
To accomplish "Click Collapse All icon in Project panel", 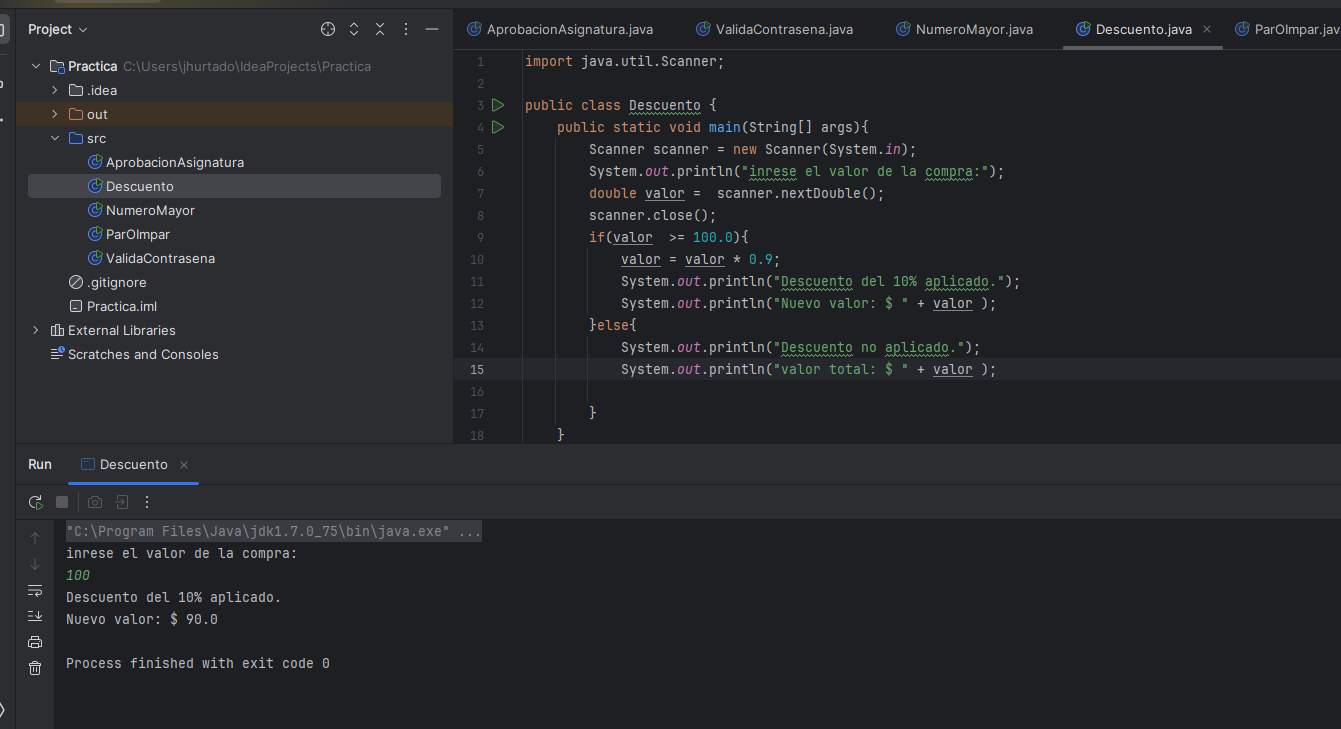I will [x=380, y=30].
